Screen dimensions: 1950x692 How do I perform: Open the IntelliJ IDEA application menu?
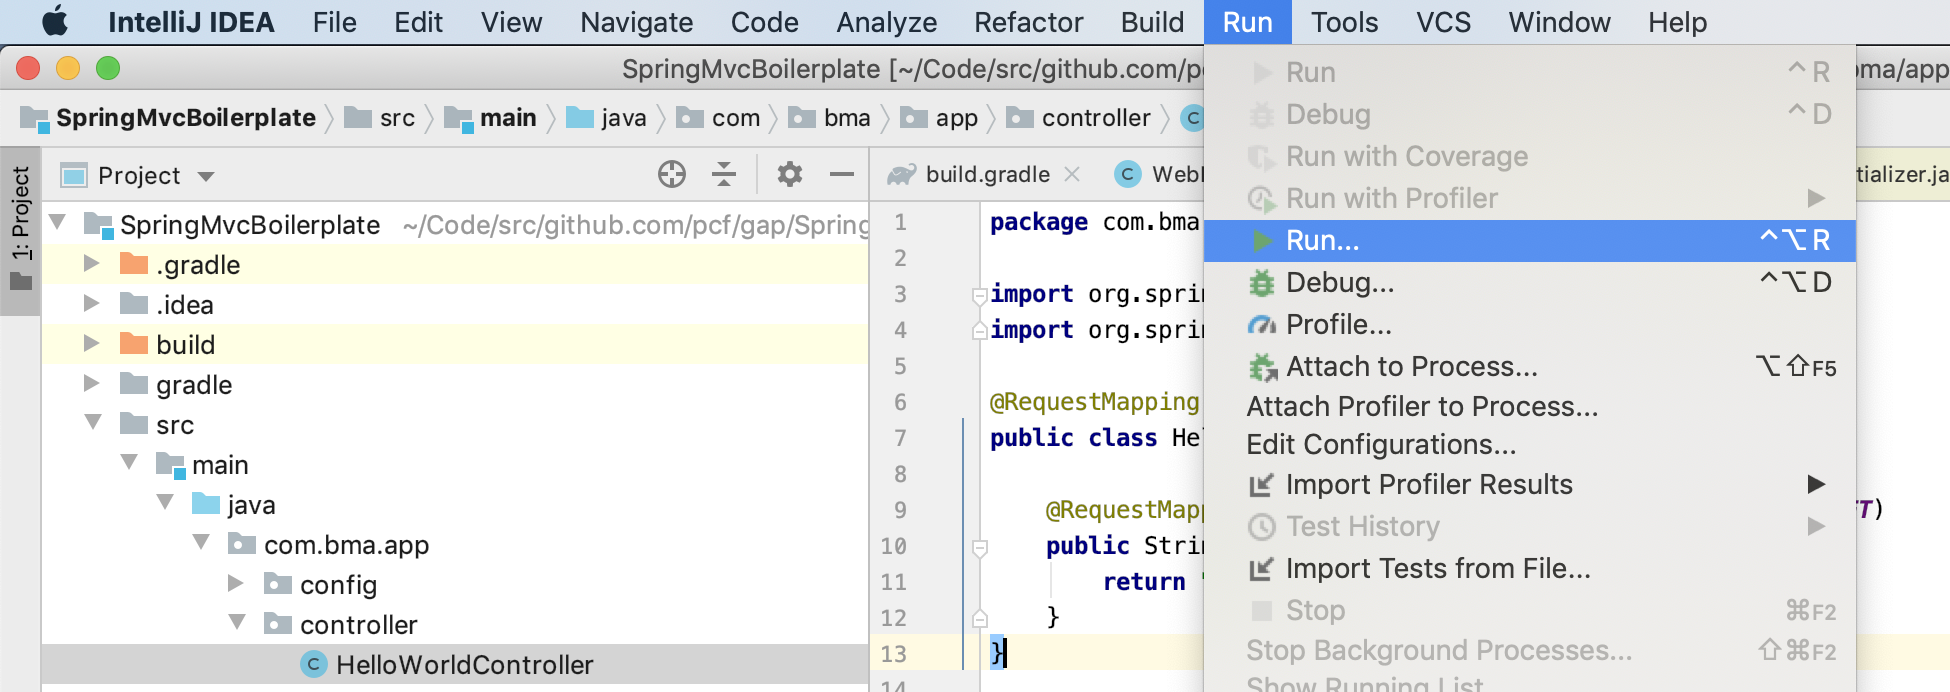pos(191,22)
